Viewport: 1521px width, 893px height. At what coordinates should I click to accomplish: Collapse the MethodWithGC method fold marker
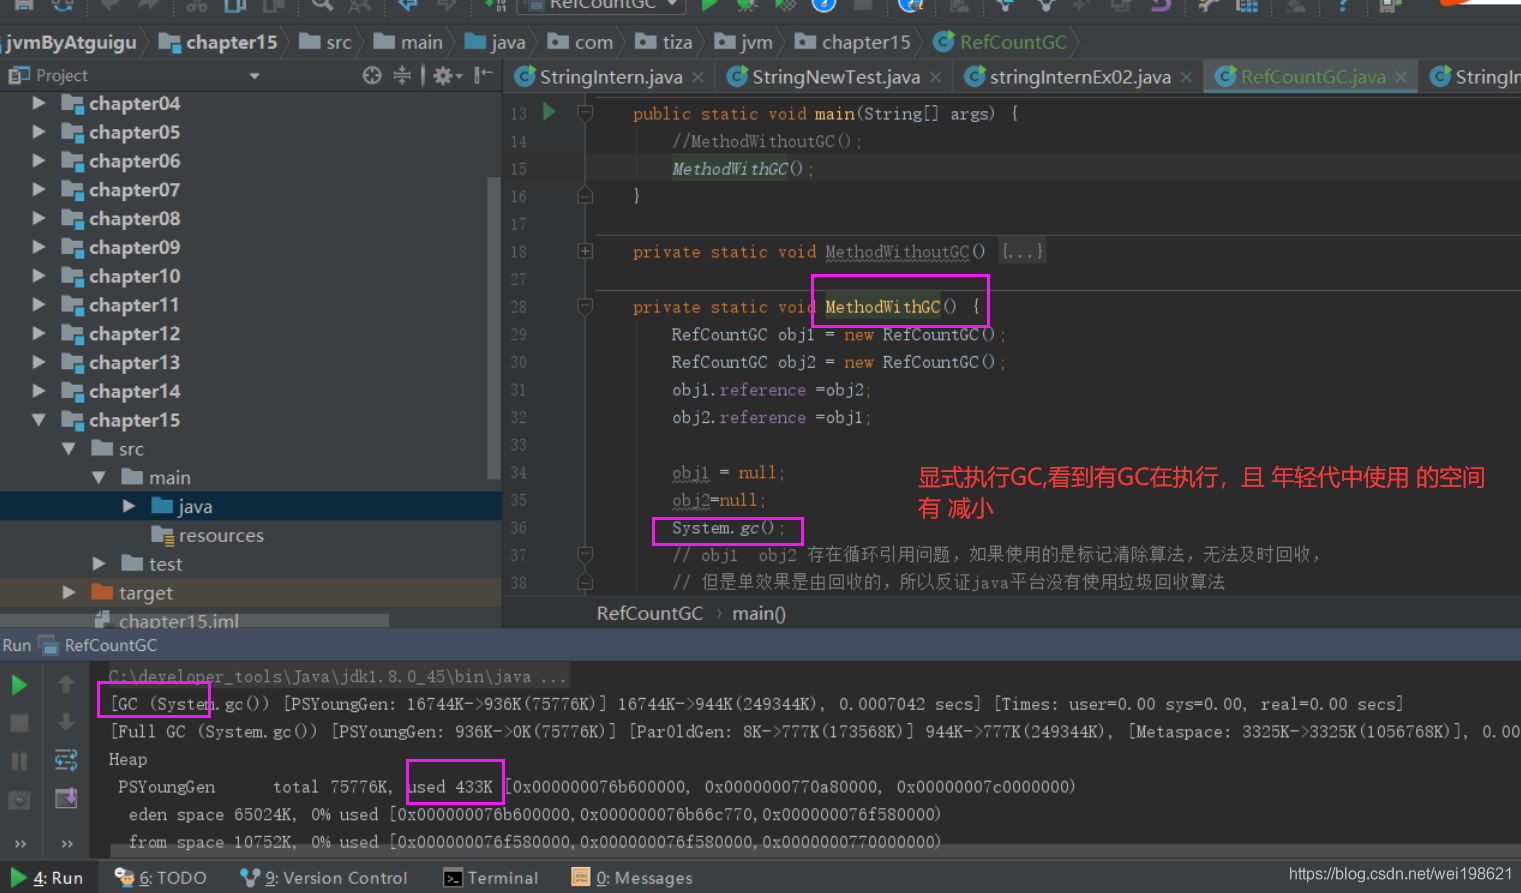point(585,306)
